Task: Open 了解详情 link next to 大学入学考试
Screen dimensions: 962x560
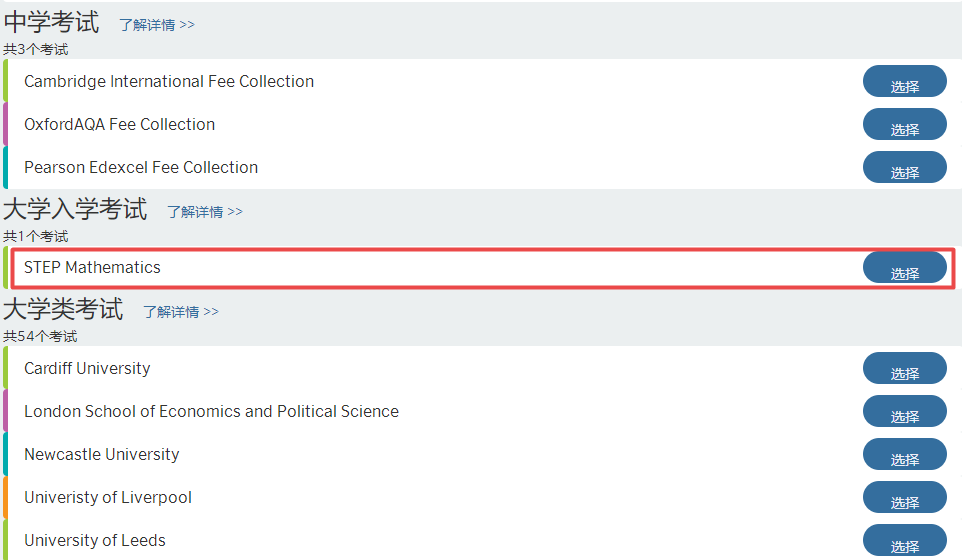Action: pos(205,212)
